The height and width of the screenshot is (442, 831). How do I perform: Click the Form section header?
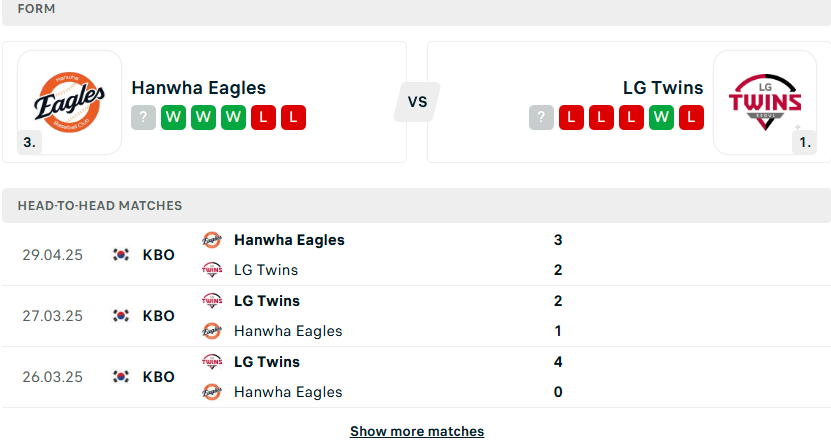(417, 10)
